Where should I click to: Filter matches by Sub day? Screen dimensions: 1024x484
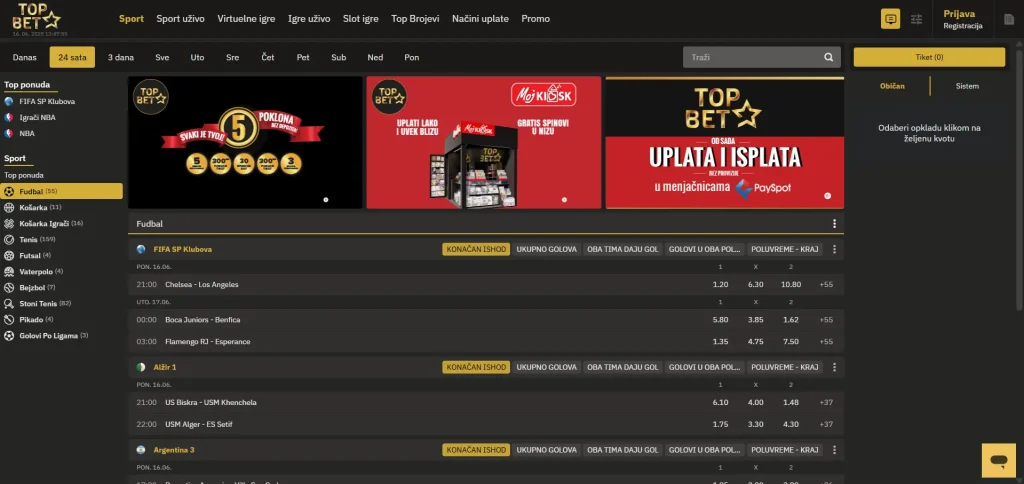[338, 57]
